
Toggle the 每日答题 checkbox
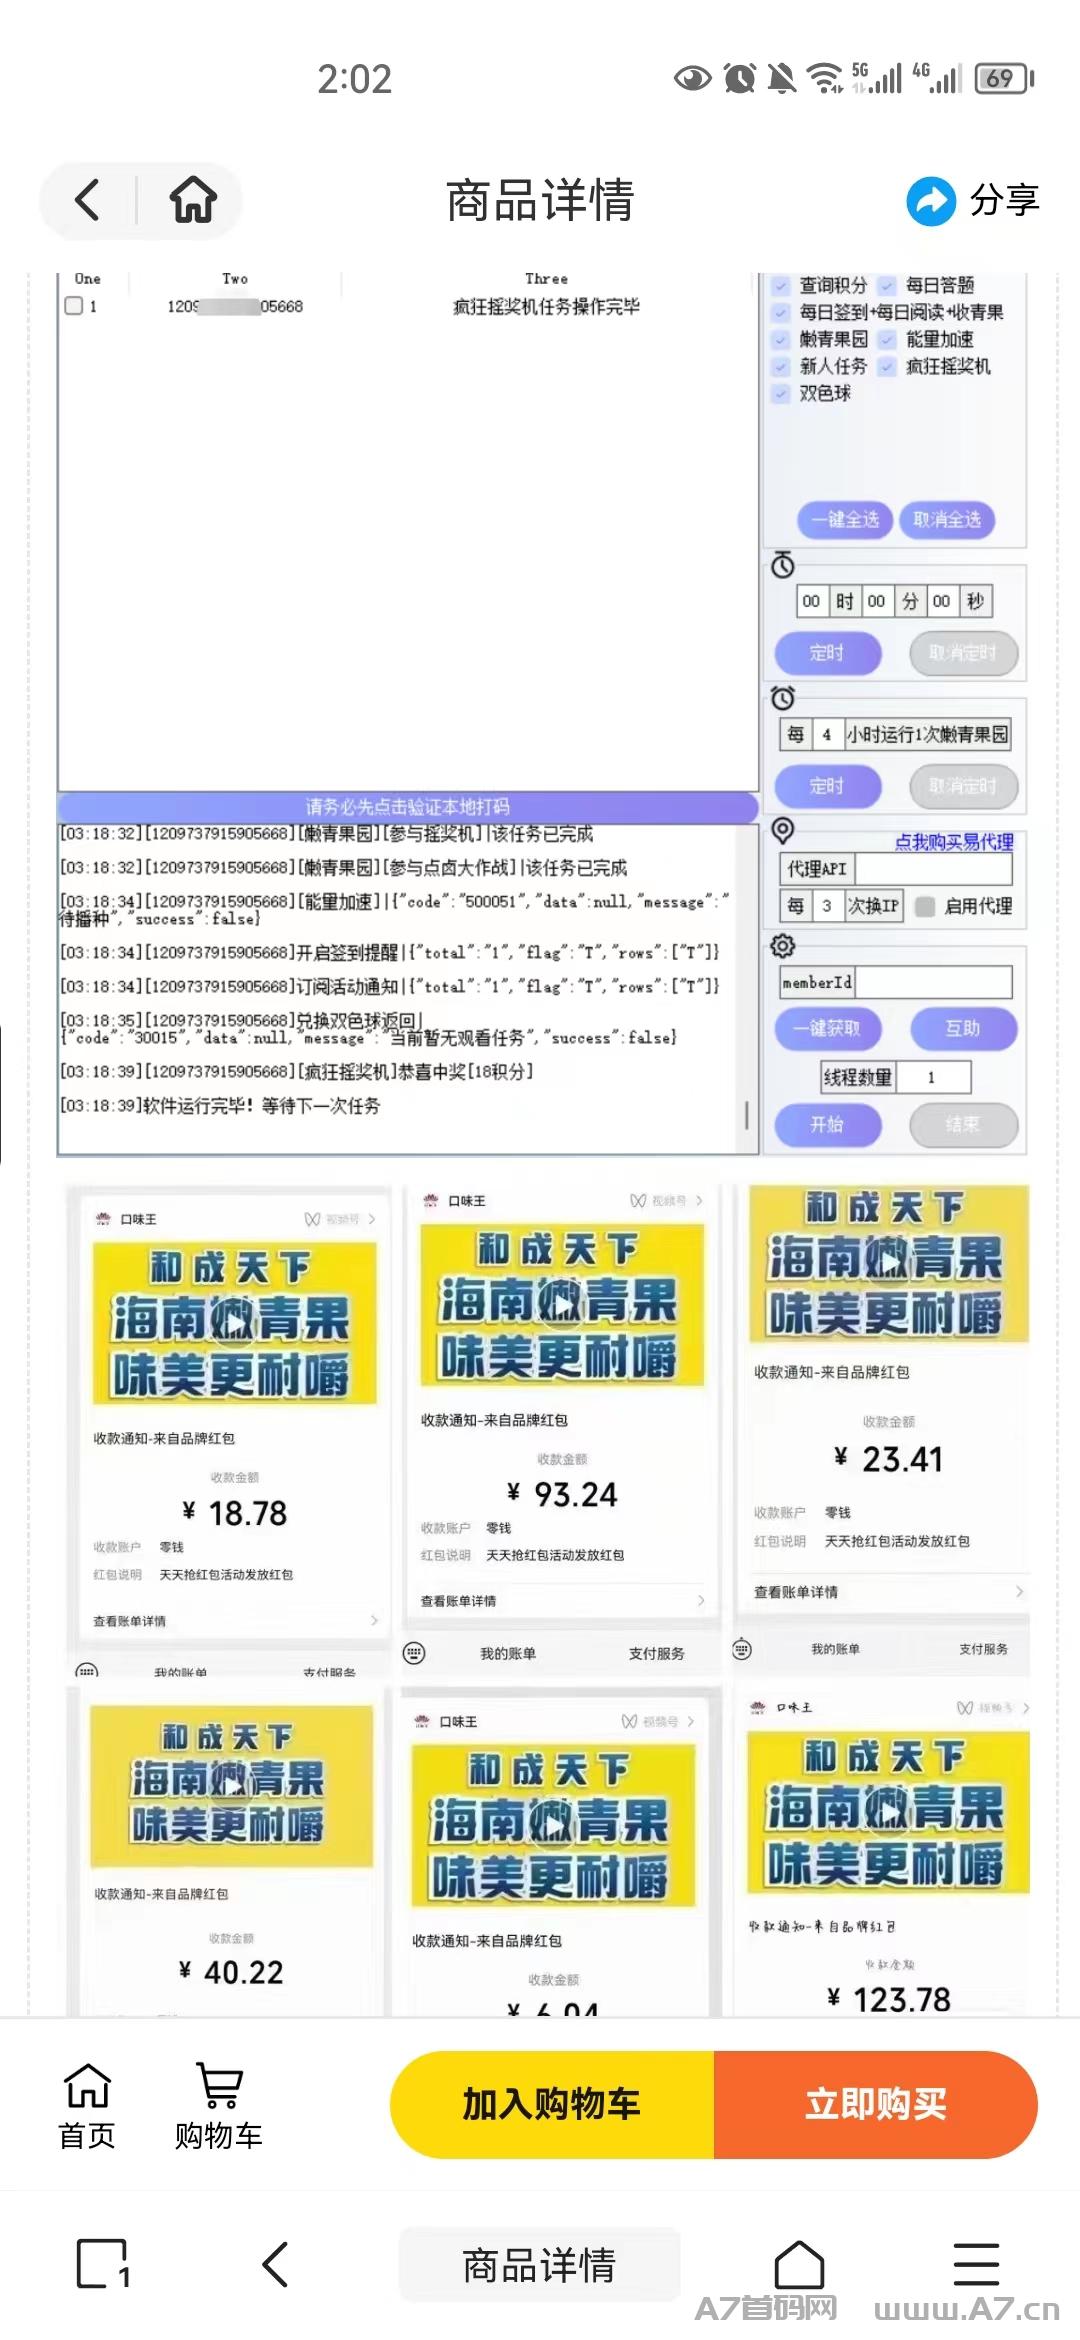coord(887,286)
